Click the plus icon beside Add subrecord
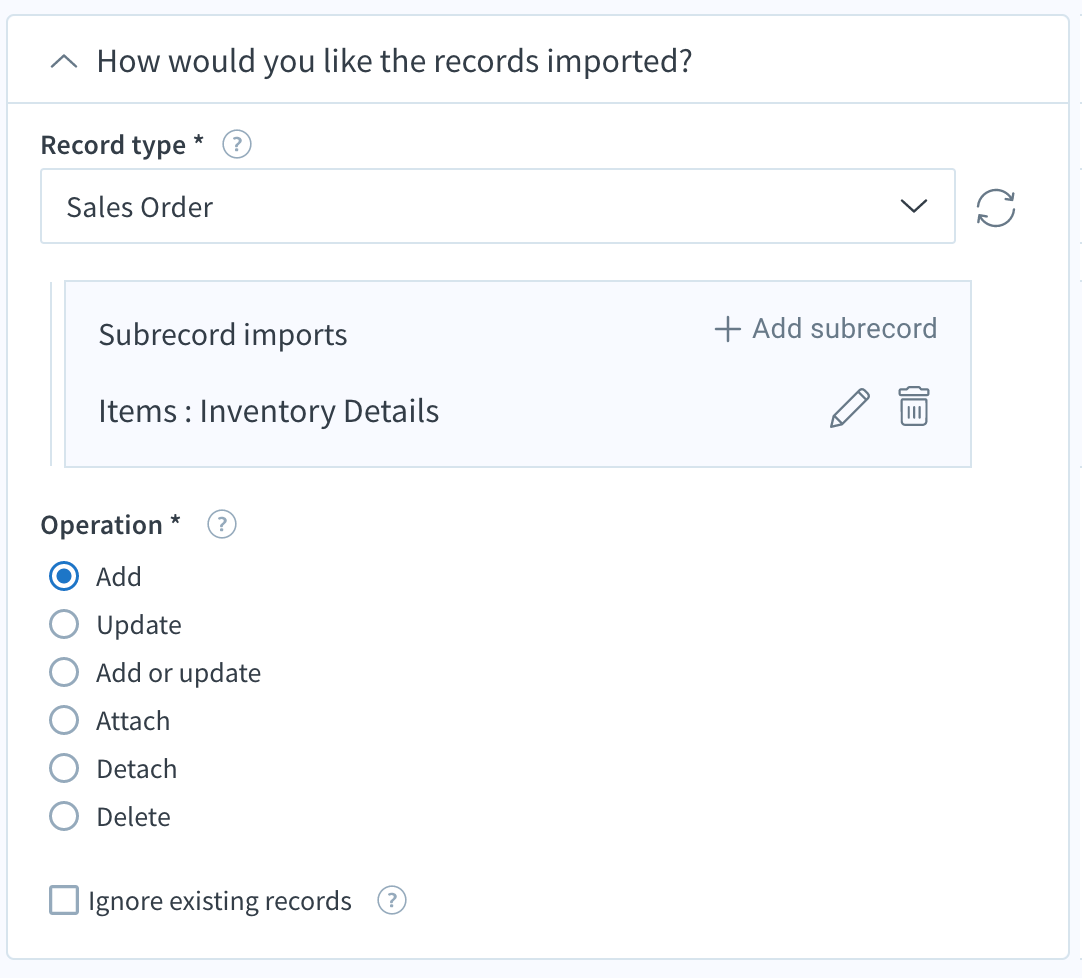Viewport: 1082px width, 978px height. (727, 329)
